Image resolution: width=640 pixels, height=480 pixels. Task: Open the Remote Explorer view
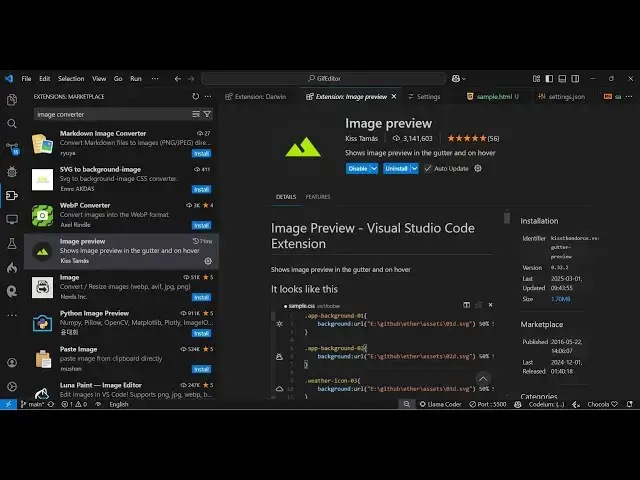(x=12, y=220)
